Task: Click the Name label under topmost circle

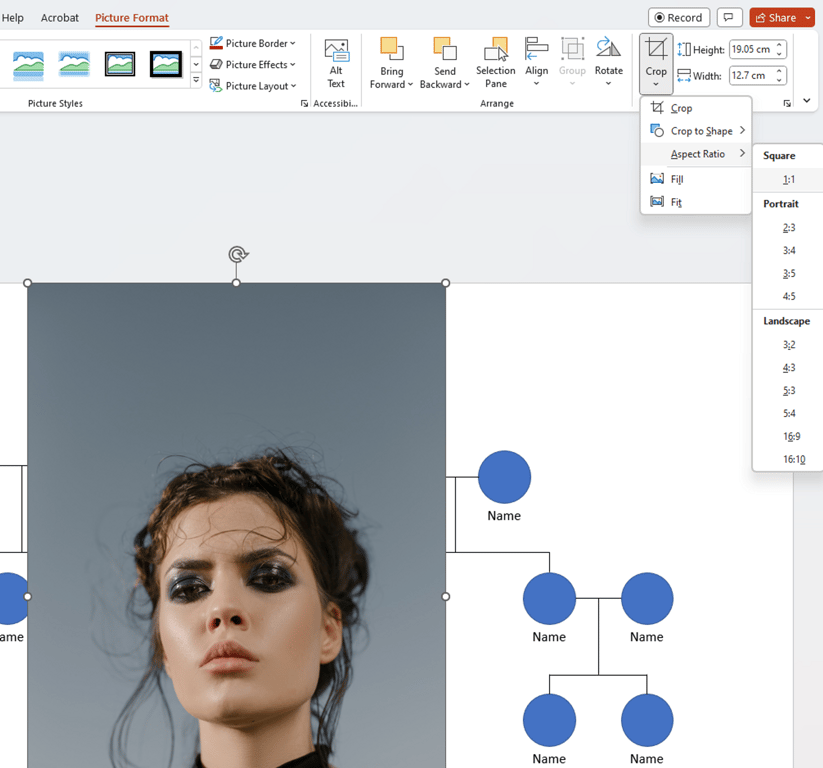Action: pyautogui.click(x=504, y=515)
